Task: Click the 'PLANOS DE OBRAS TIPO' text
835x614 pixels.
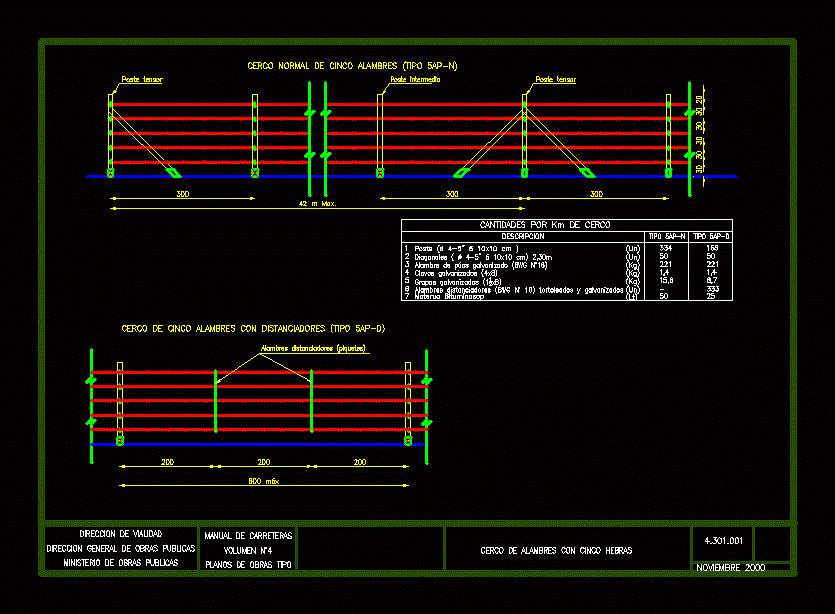Action: click(248, 564)
